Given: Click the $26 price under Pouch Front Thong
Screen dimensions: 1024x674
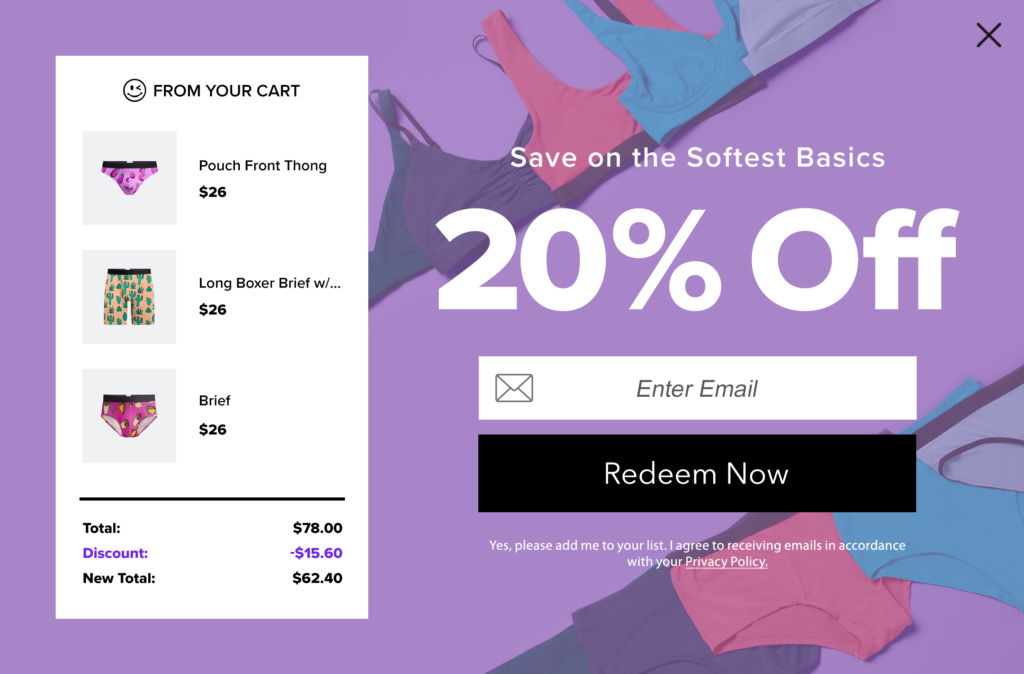Looking at the screenshot, I should click(212, 192).
